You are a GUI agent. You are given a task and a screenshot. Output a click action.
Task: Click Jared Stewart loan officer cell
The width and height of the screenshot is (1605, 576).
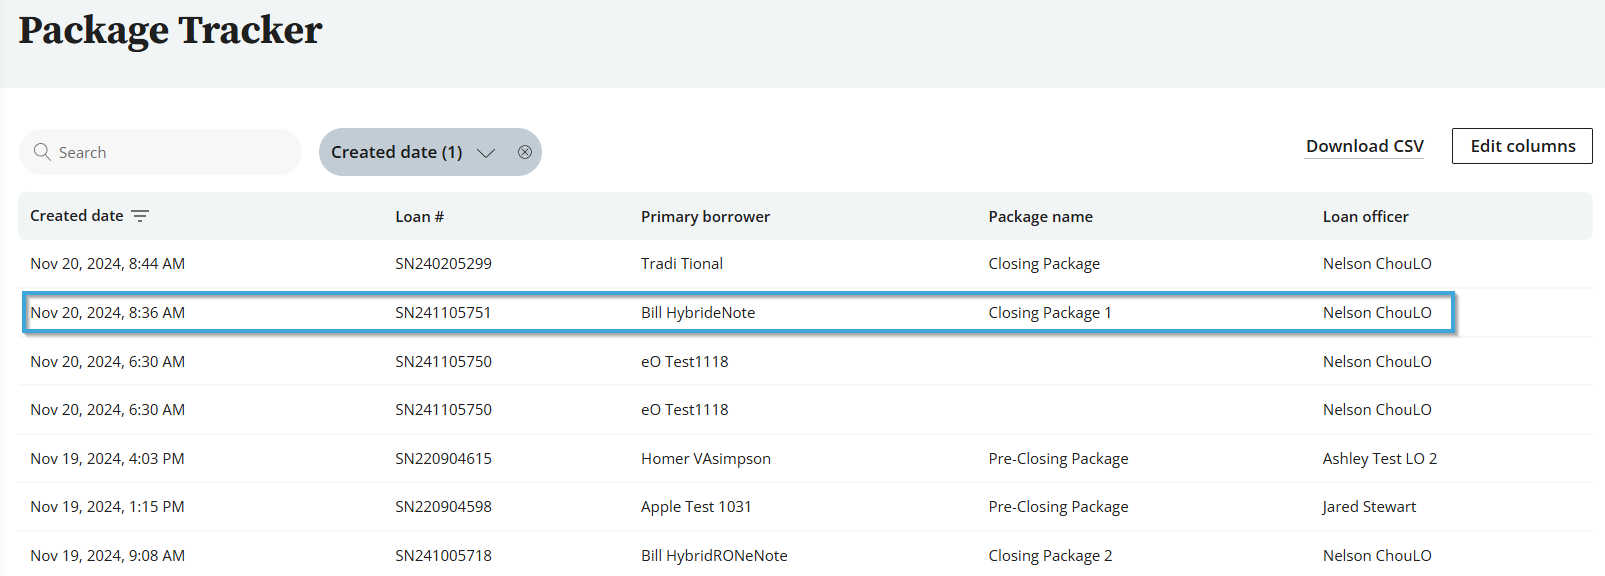point(1369,507)
